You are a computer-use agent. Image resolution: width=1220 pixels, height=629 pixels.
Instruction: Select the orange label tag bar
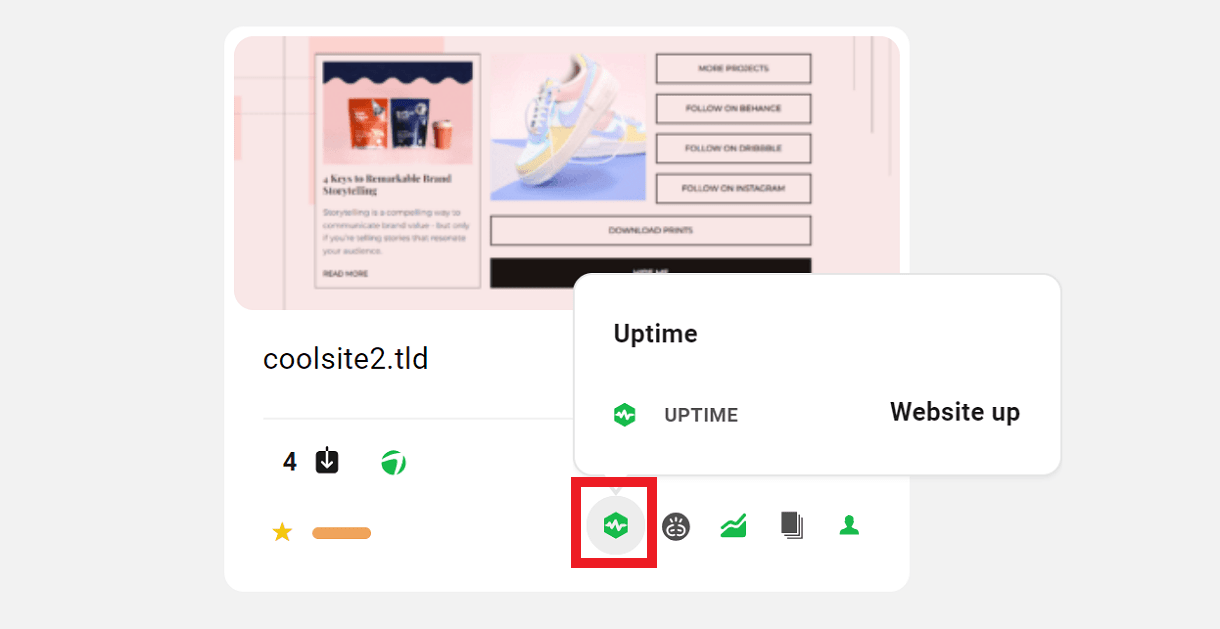(x=342, y=533)
